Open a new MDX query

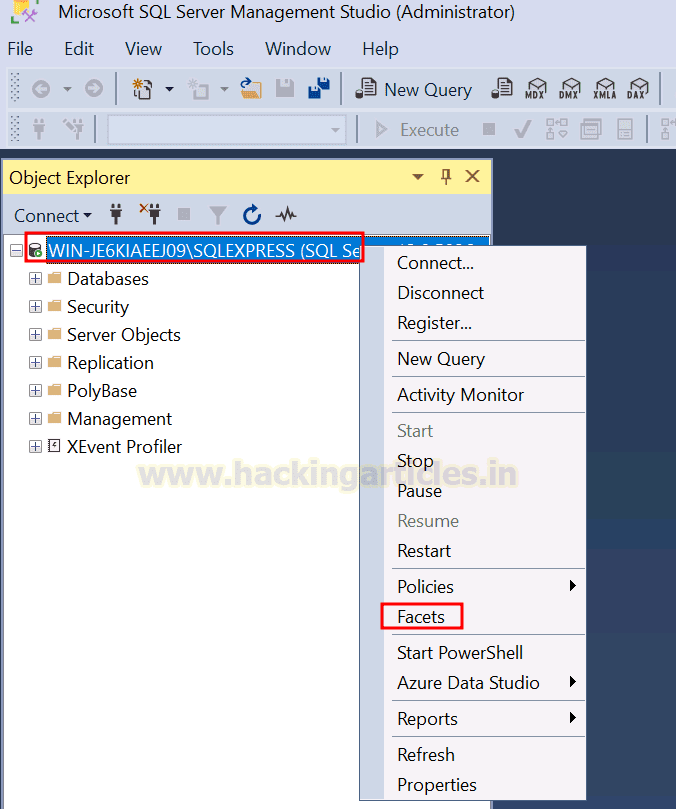pyautogui.click(x=536, y=89)
